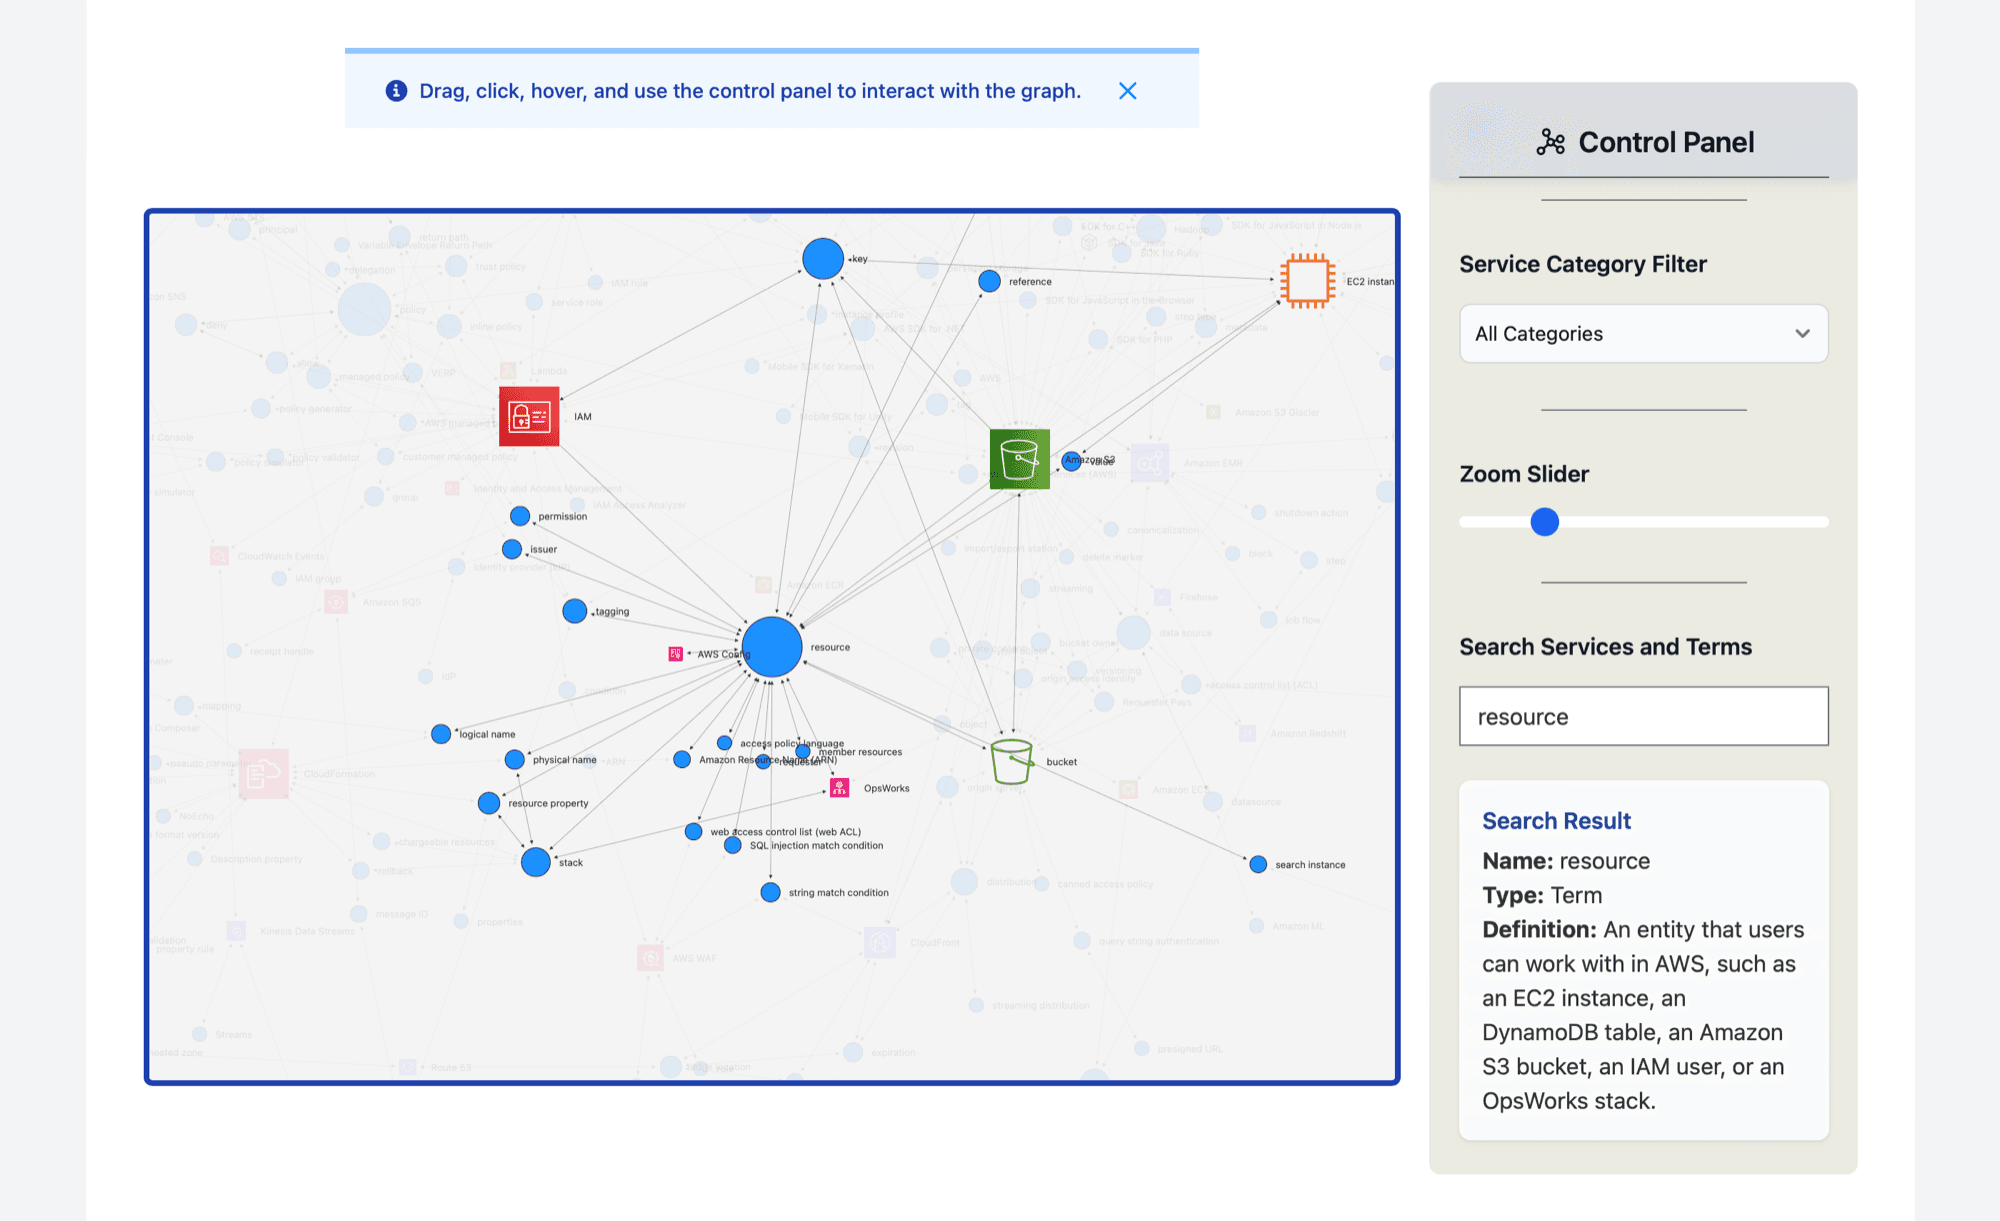Screen dimensions: 2000x1221
Task: Select the faded CloudFormation service icon
Action: [264, 773]
